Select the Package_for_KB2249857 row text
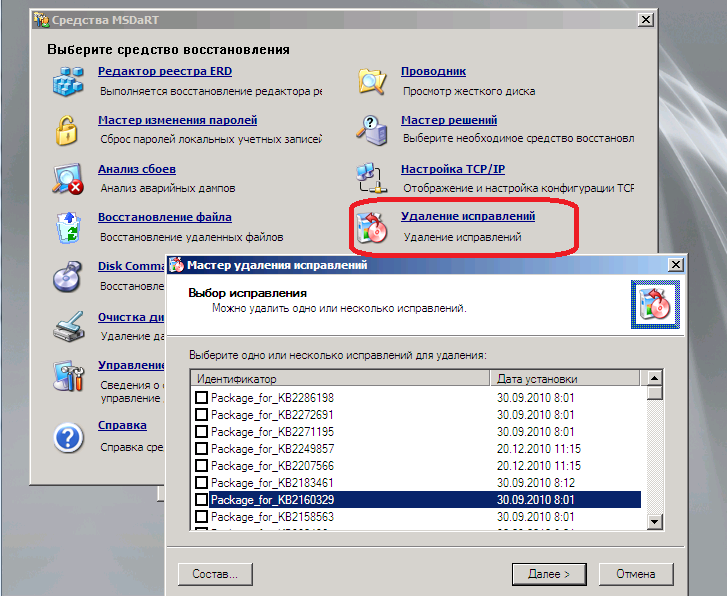The height and width of the screenshot is (596, 727). click(x=272, y=449)
